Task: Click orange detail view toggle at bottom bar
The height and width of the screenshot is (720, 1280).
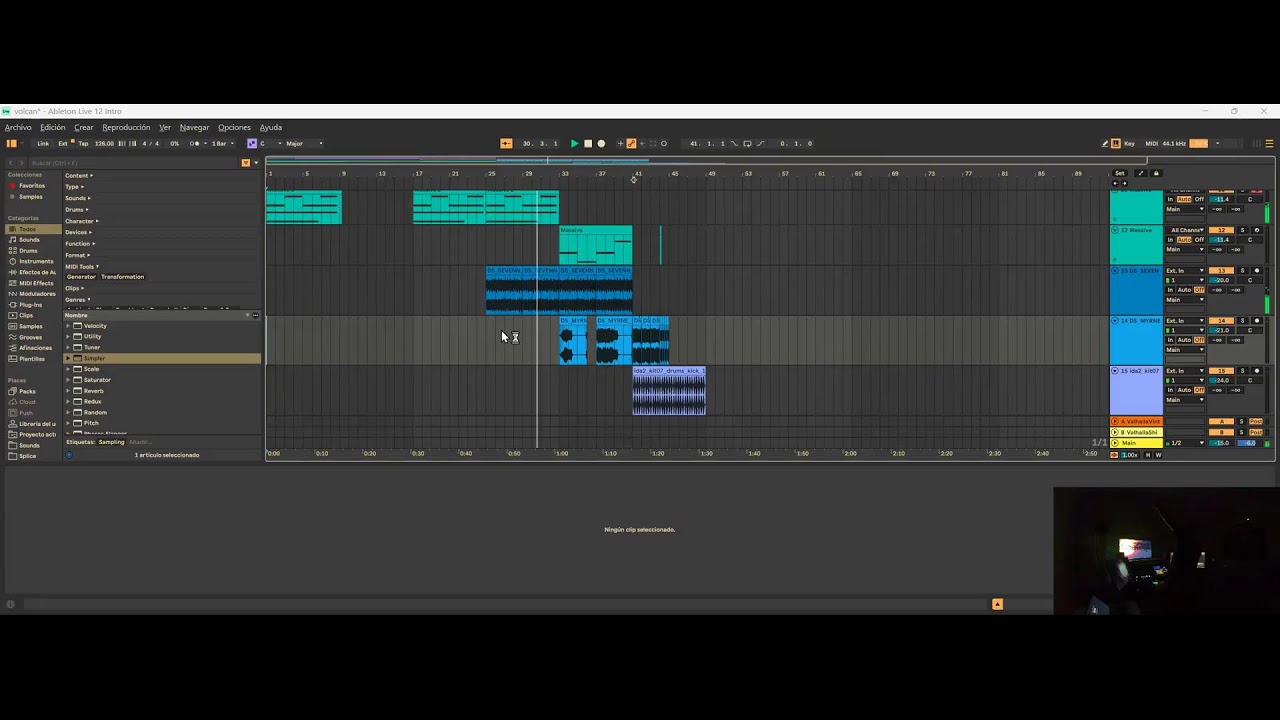Action: [x=997, y=604]
